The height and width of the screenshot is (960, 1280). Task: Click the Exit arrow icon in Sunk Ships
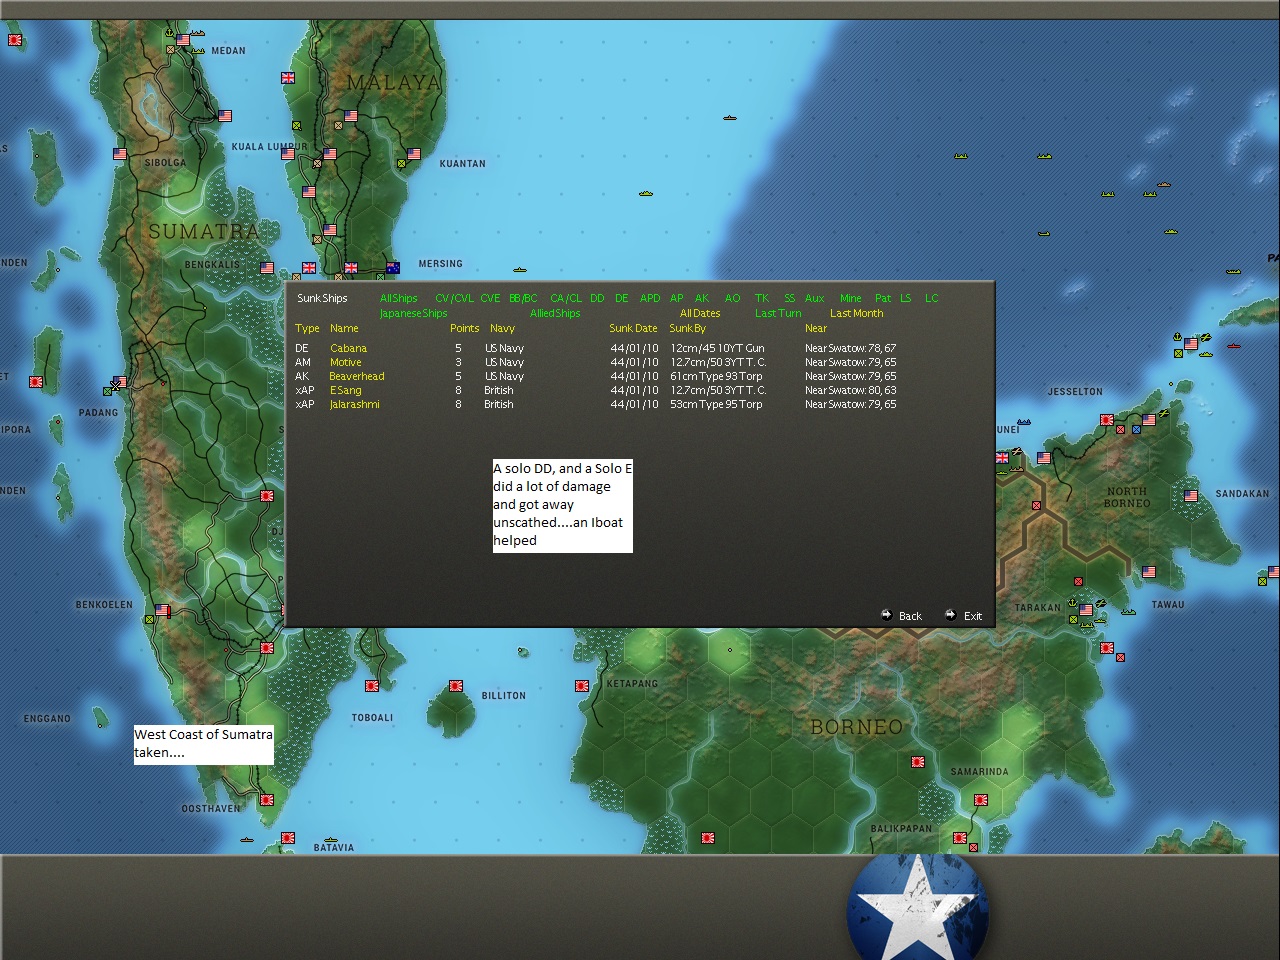(950, 615)
